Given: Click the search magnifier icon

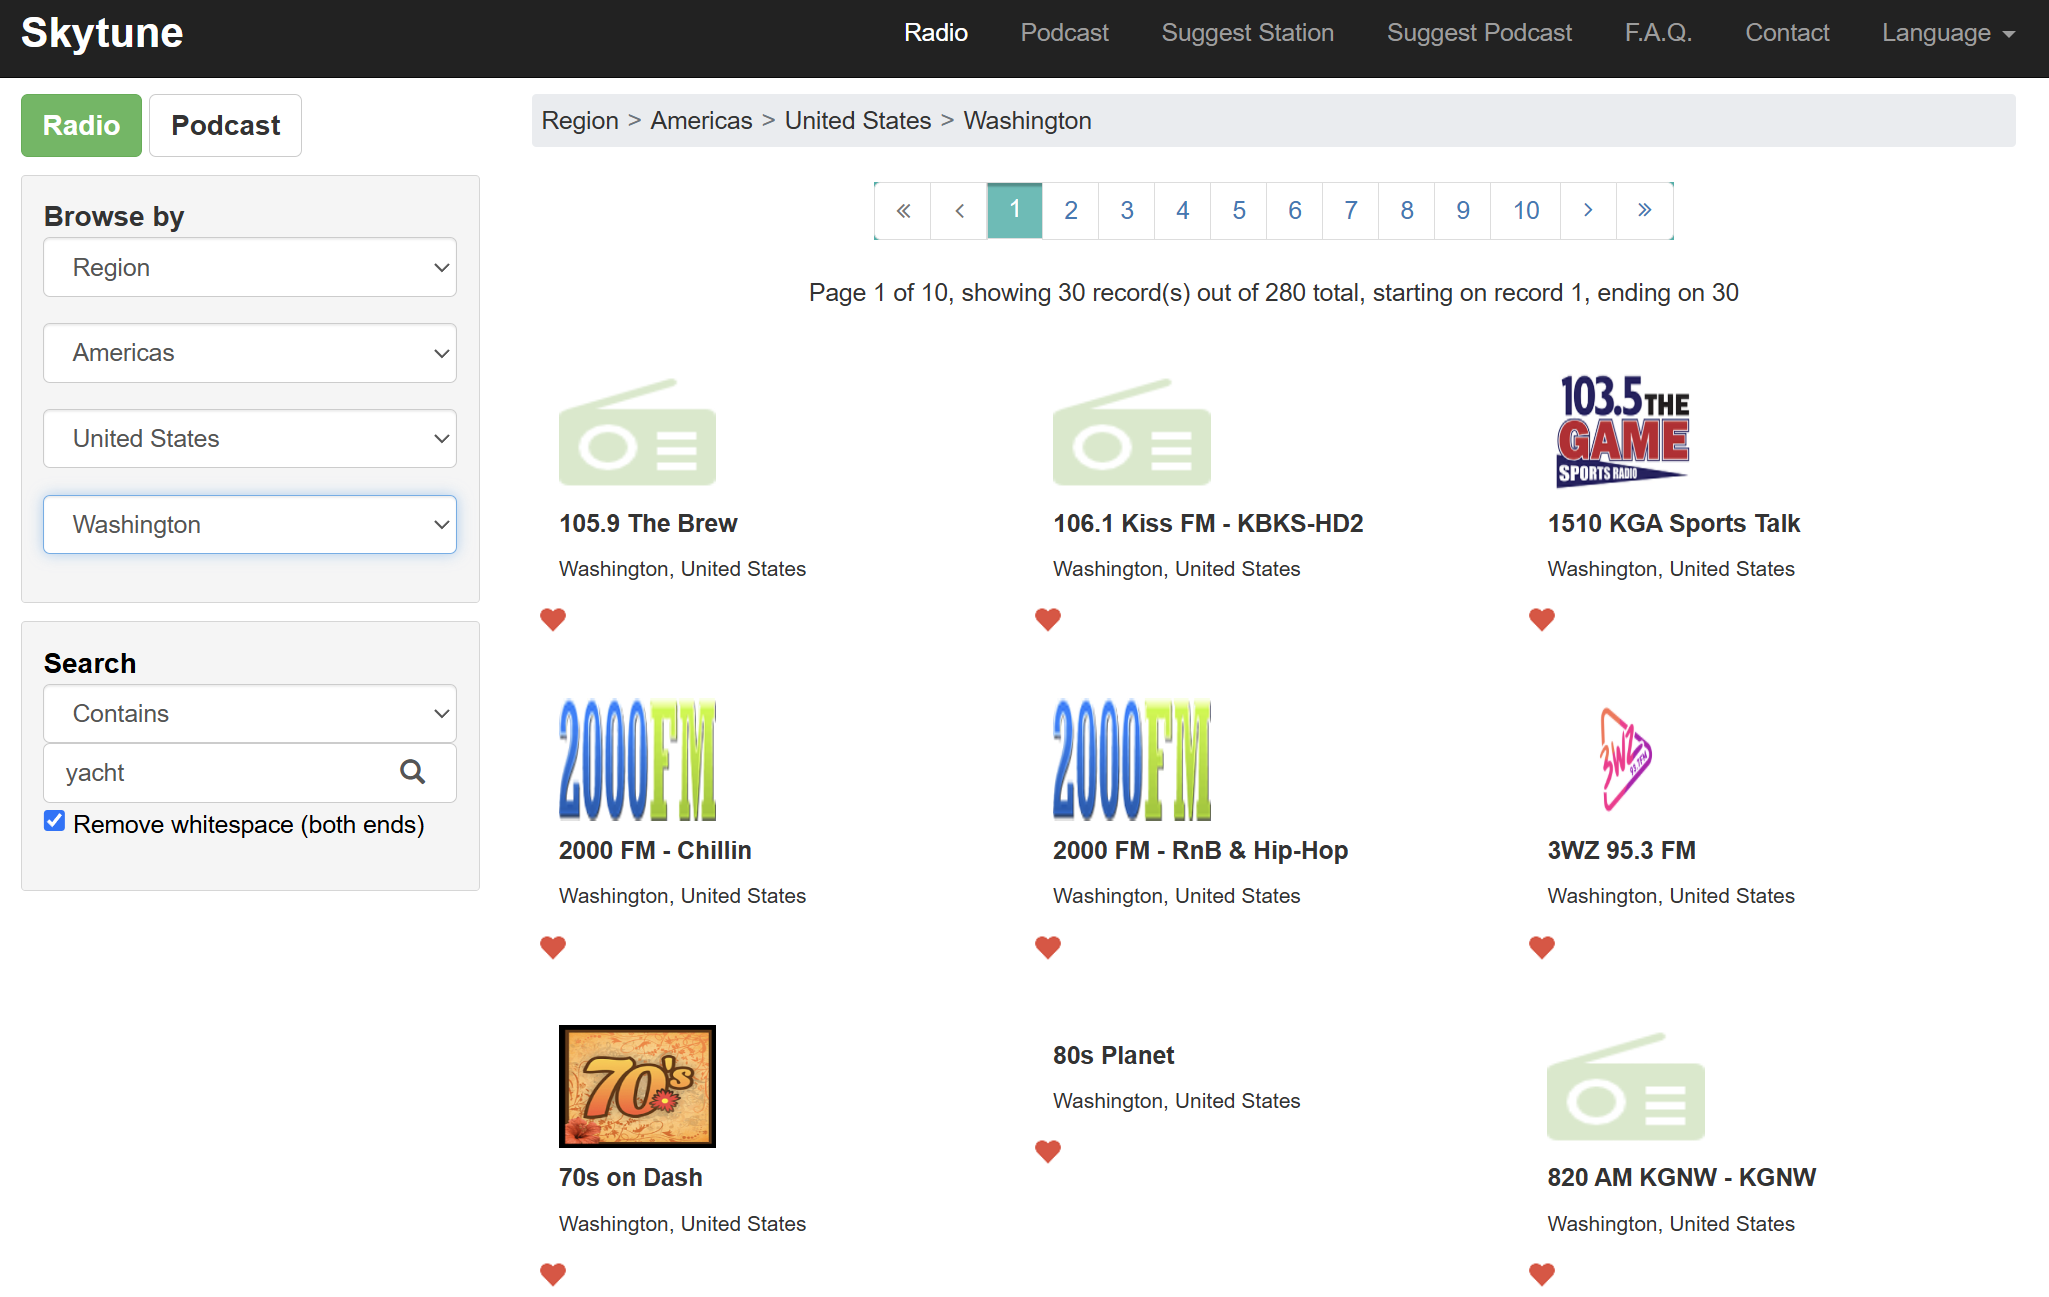Looking at the screenshot, I should [x=412, y=772].
